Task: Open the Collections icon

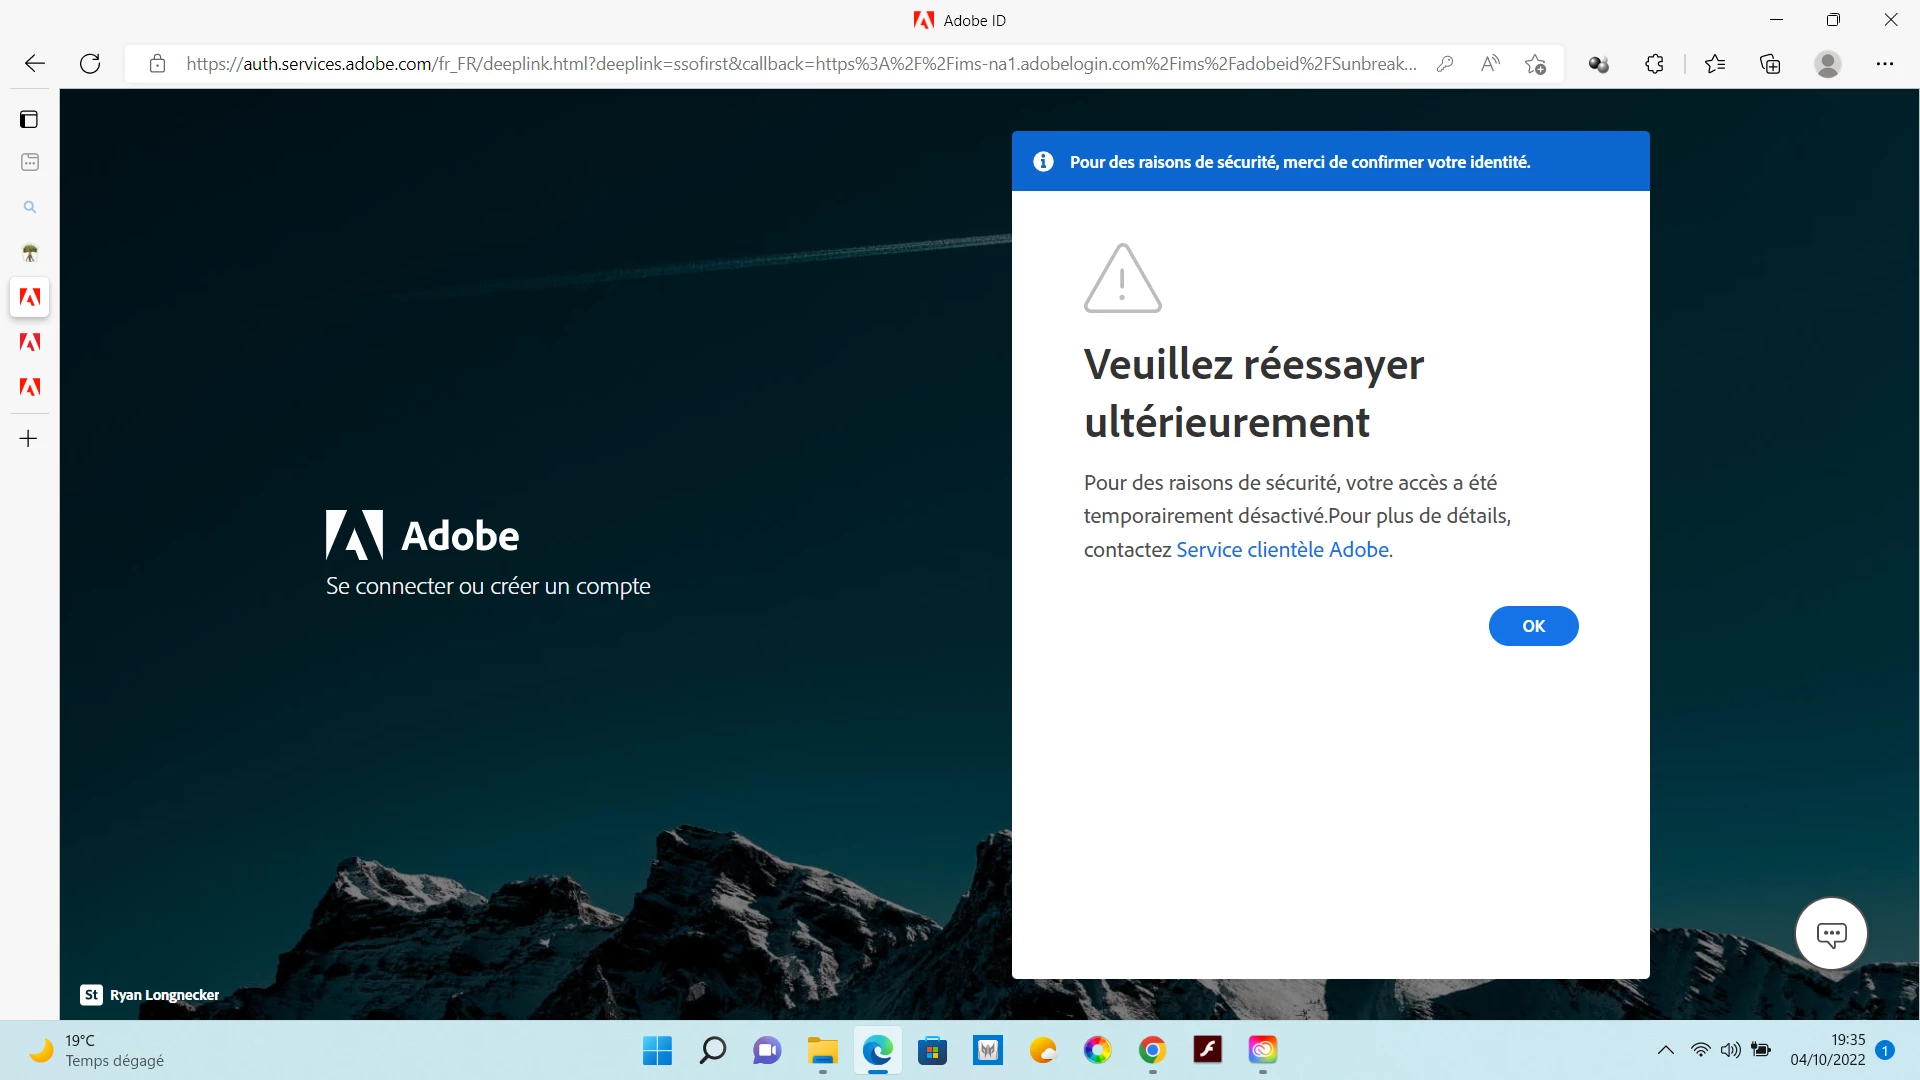Action: (x=1770, y=64)
